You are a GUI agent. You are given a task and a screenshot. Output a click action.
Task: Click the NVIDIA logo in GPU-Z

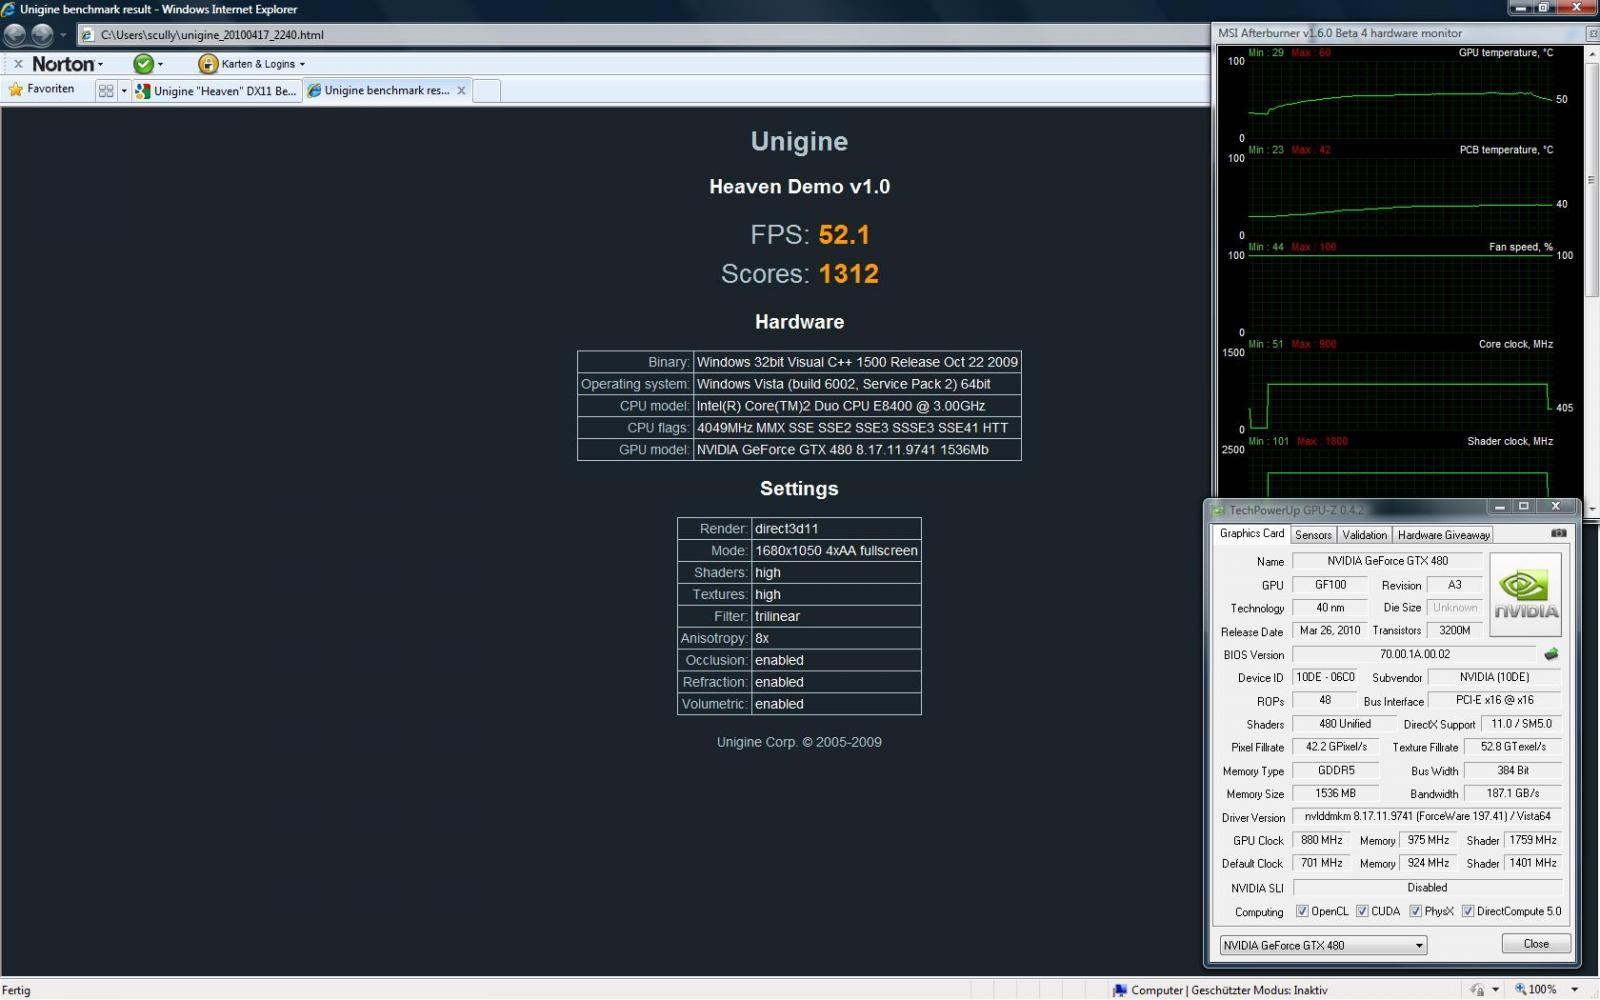pos(1525,595)
